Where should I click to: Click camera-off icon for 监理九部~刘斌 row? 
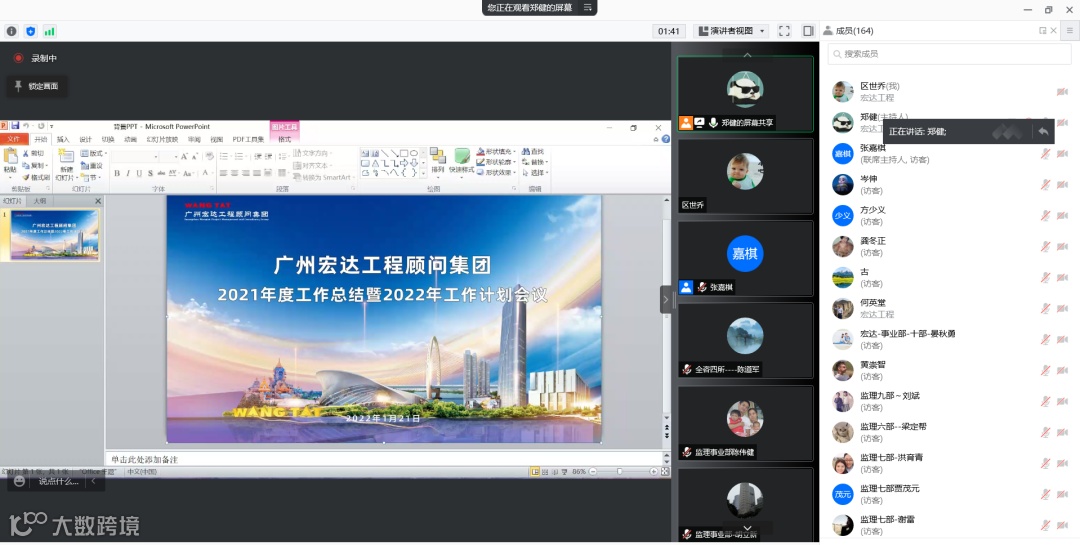click(1062, 401)
